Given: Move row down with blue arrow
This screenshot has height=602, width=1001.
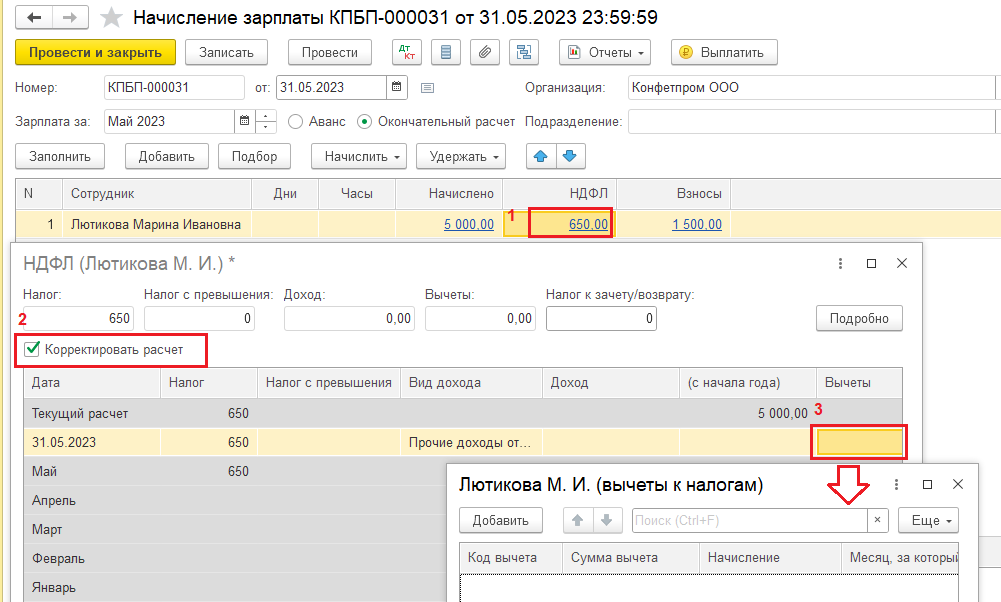Looking at the screenshot, I should (570, 156).
